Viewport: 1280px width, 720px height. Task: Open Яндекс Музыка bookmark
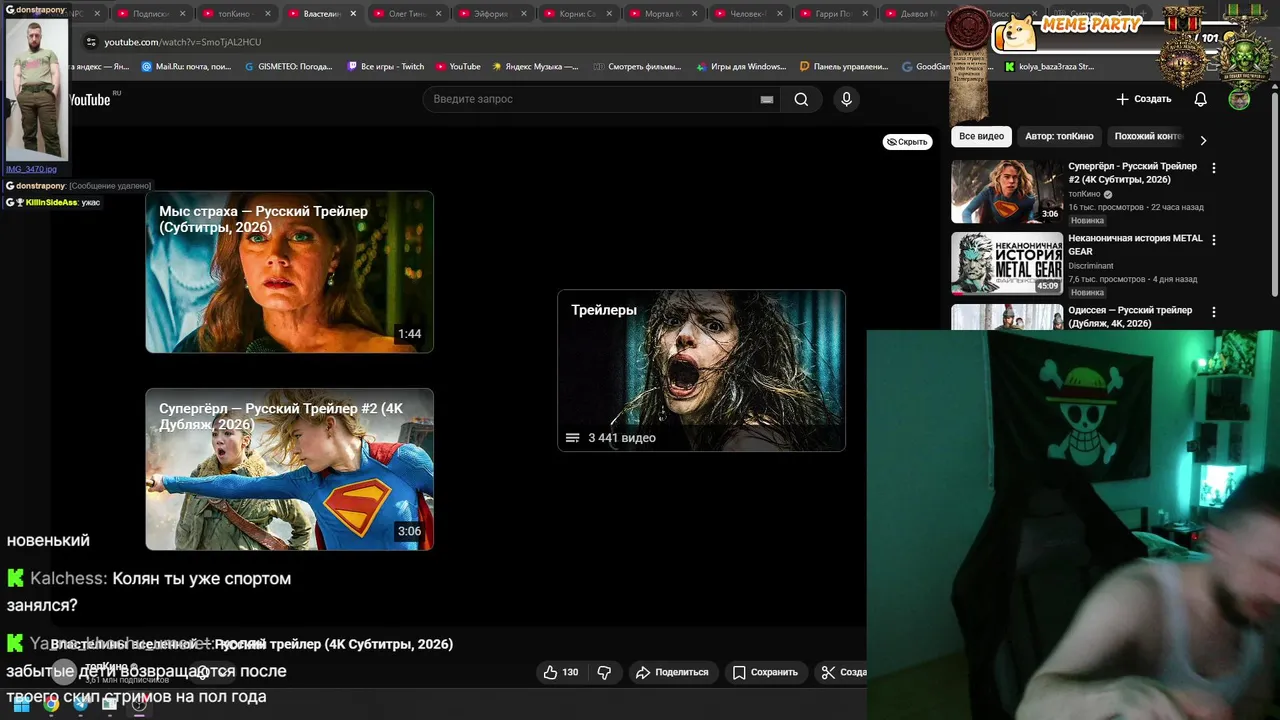(535, 67)
